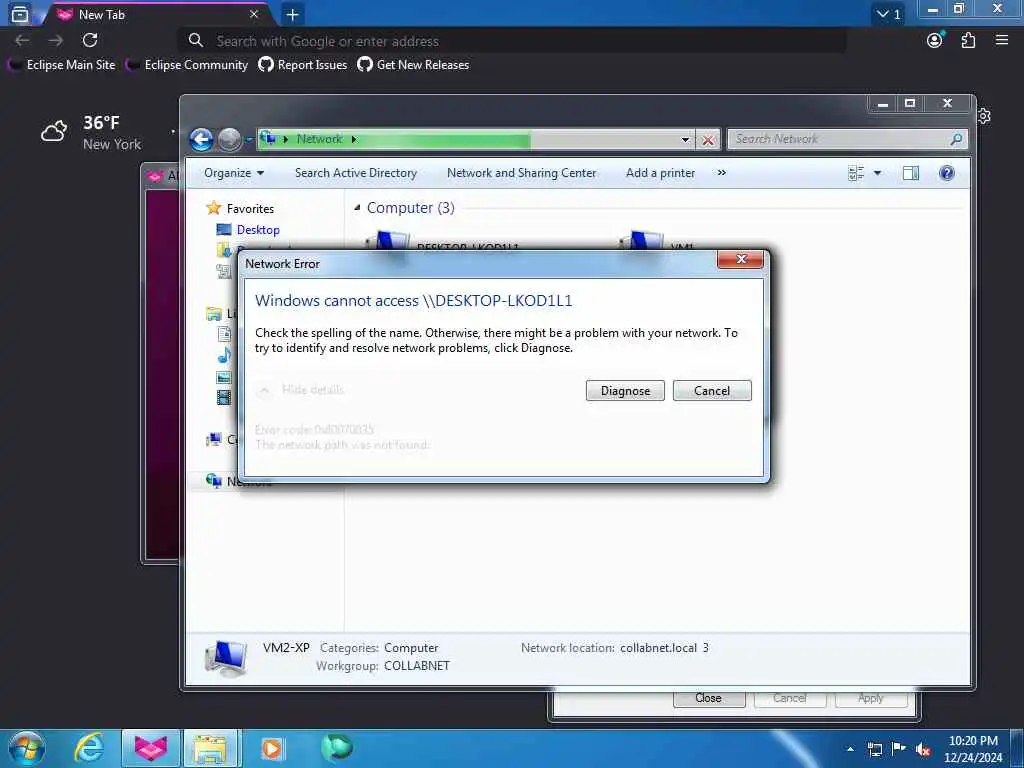This screenshot has width=1024, height=768.
Task: Open Windows Explorer taskbar icon
Action: (x=208, y=748)
